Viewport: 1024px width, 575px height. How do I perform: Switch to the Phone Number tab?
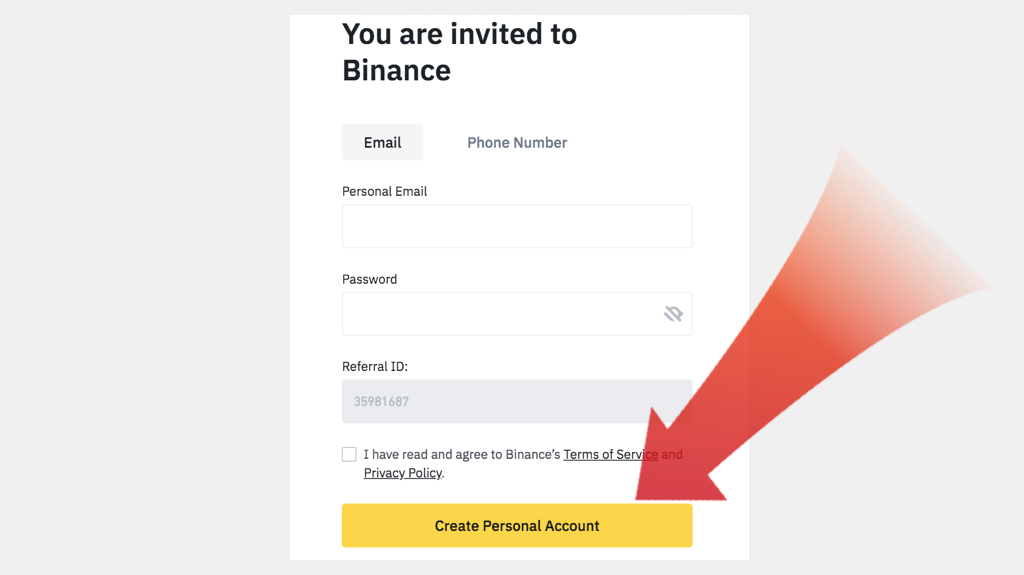pyautogui.click(x=517, y=143)
